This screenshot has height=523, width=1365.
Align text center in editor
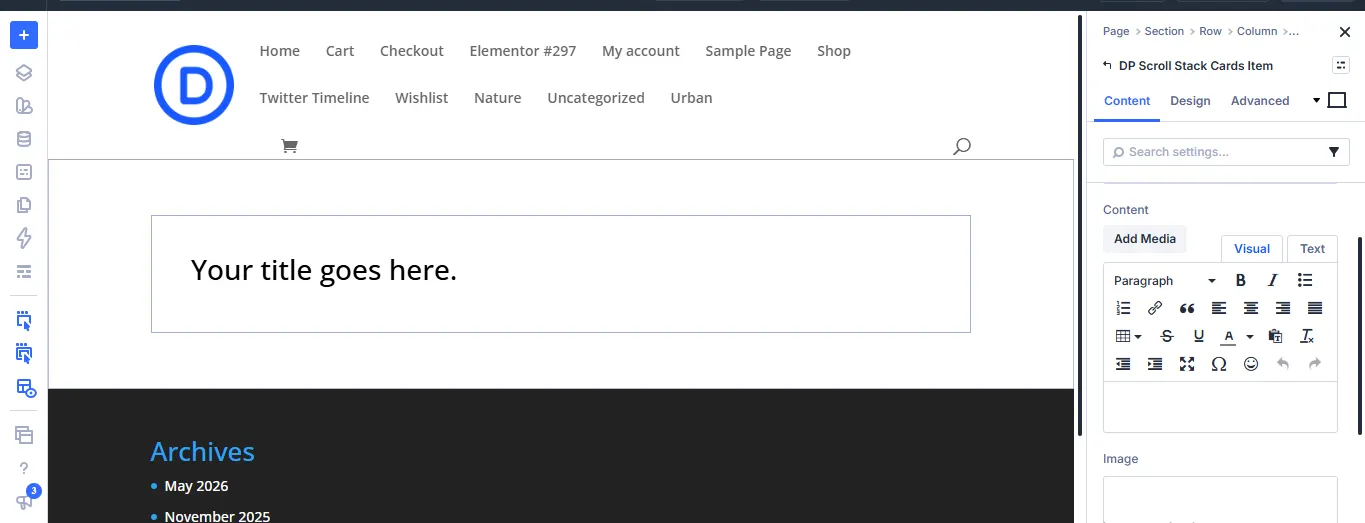click(1251, 308)
